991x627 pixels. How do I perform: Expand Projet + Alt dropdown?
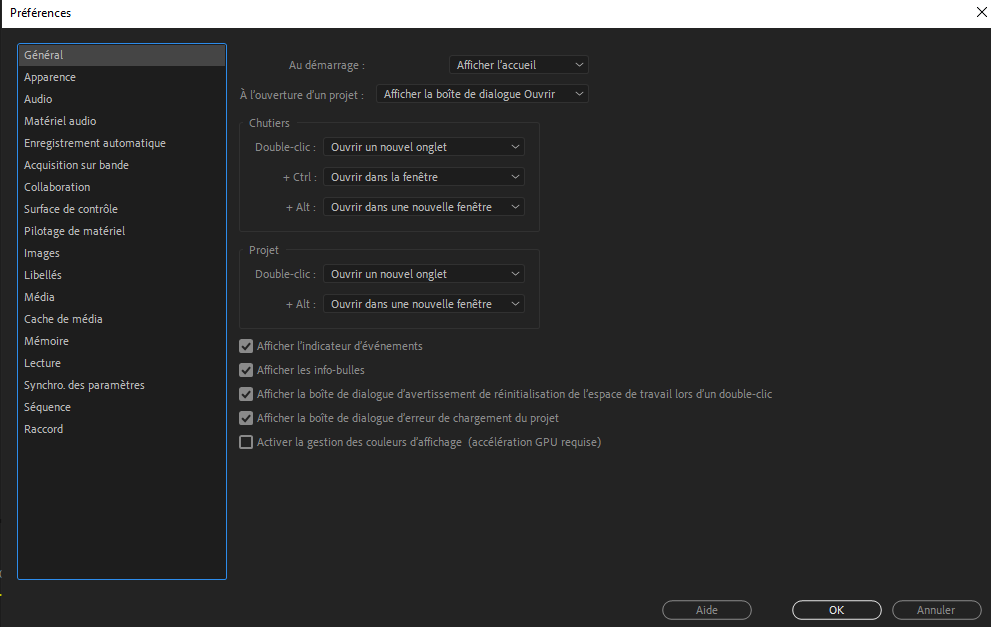click(423, 304)
